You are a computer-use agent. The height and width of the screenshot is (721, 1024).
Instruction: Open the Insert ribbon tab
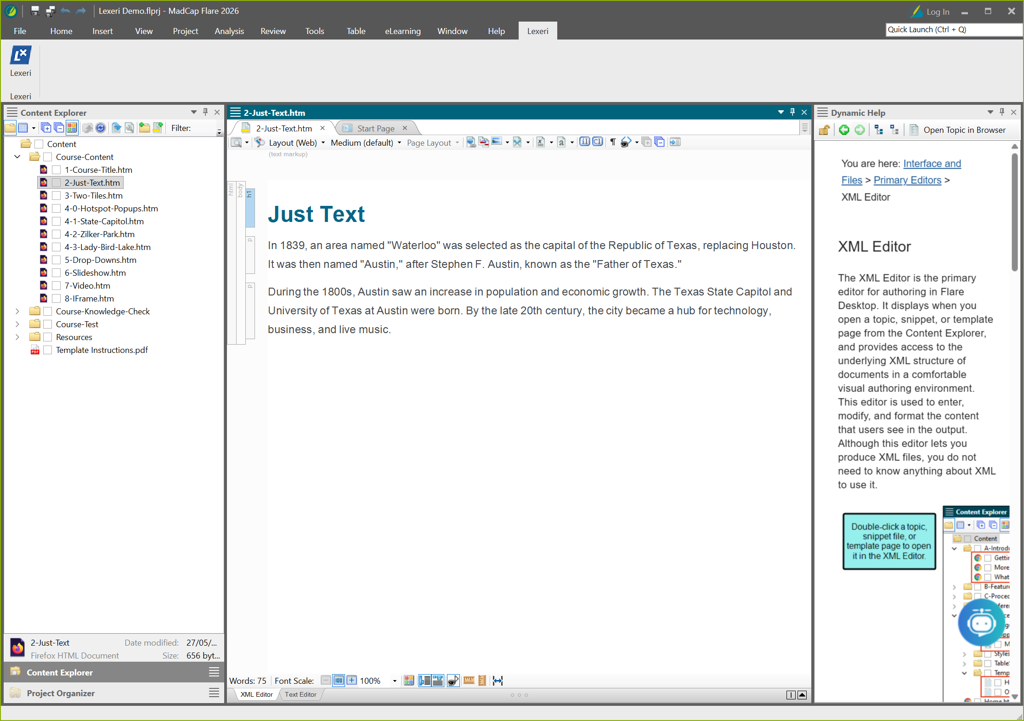pyautogui.click(x=103, y=31)
